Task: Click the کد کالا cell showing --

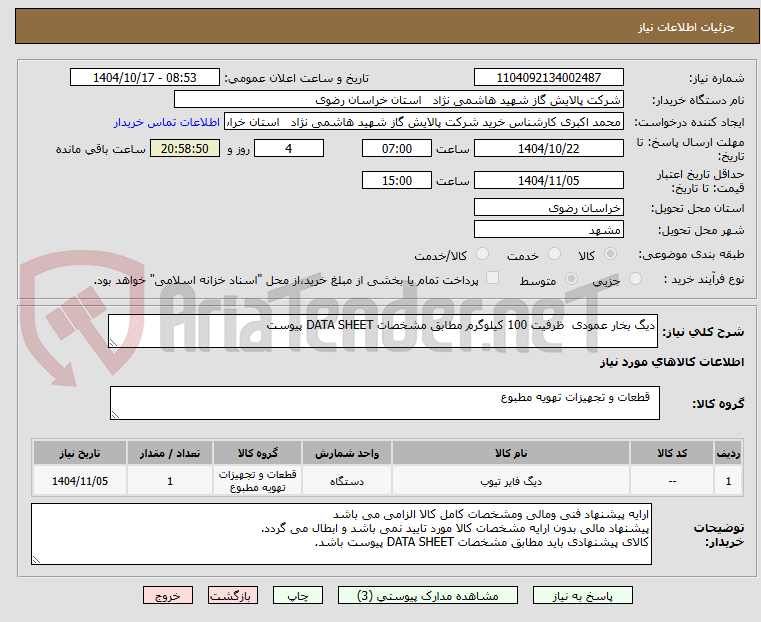Action: coord(672,481)
